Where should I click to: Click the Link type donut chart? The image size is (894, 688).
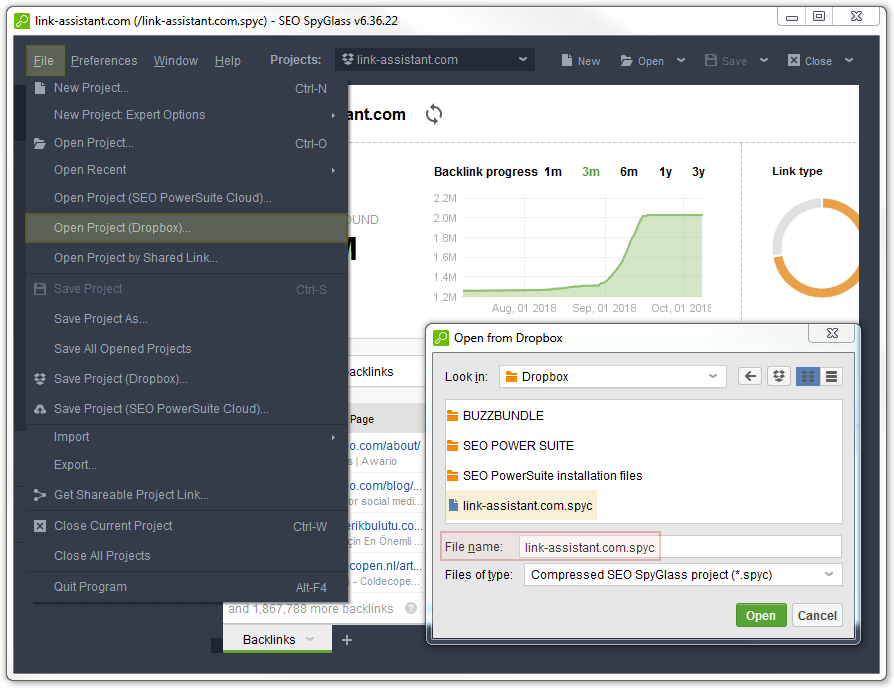[x=816, y=247]
